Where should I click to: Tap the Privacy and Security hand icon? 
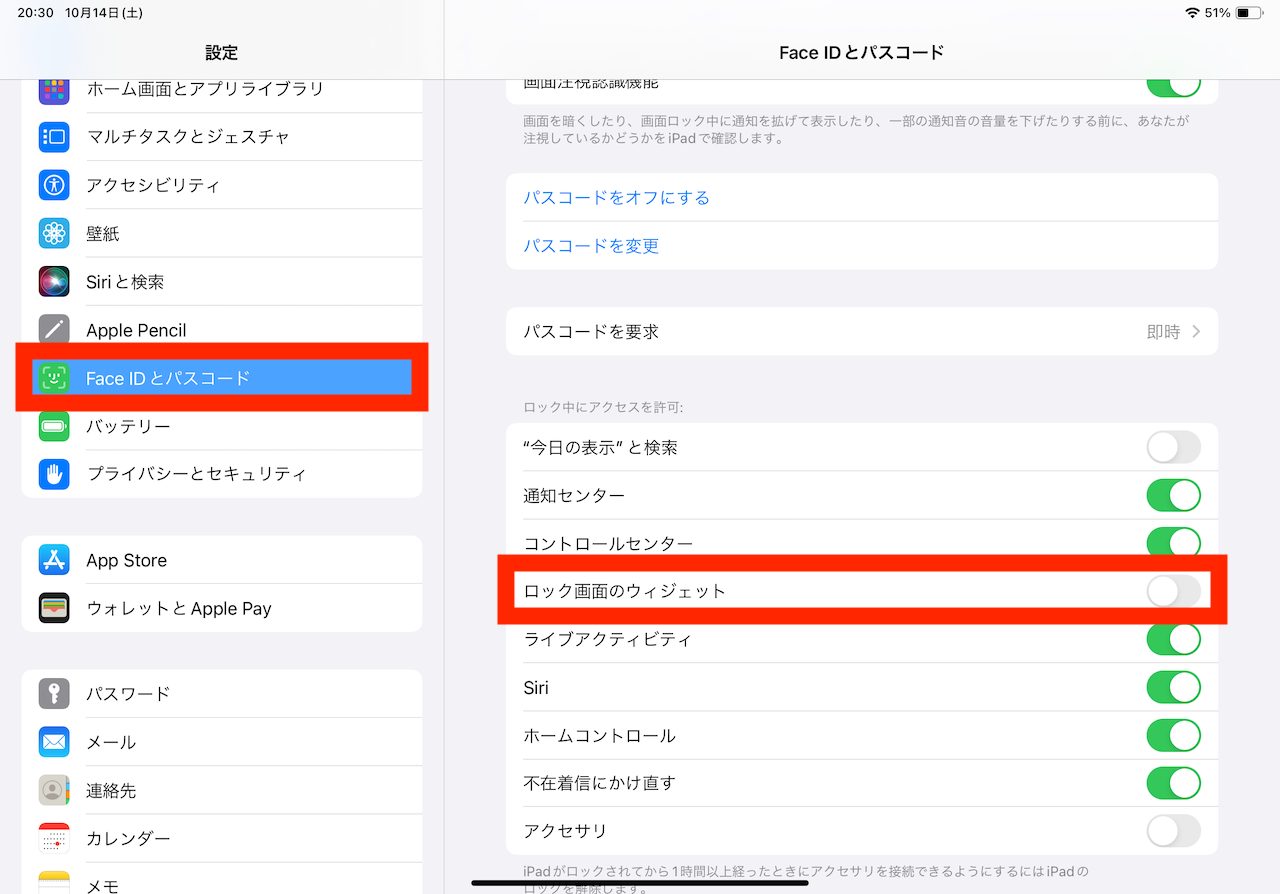[54, 474]
